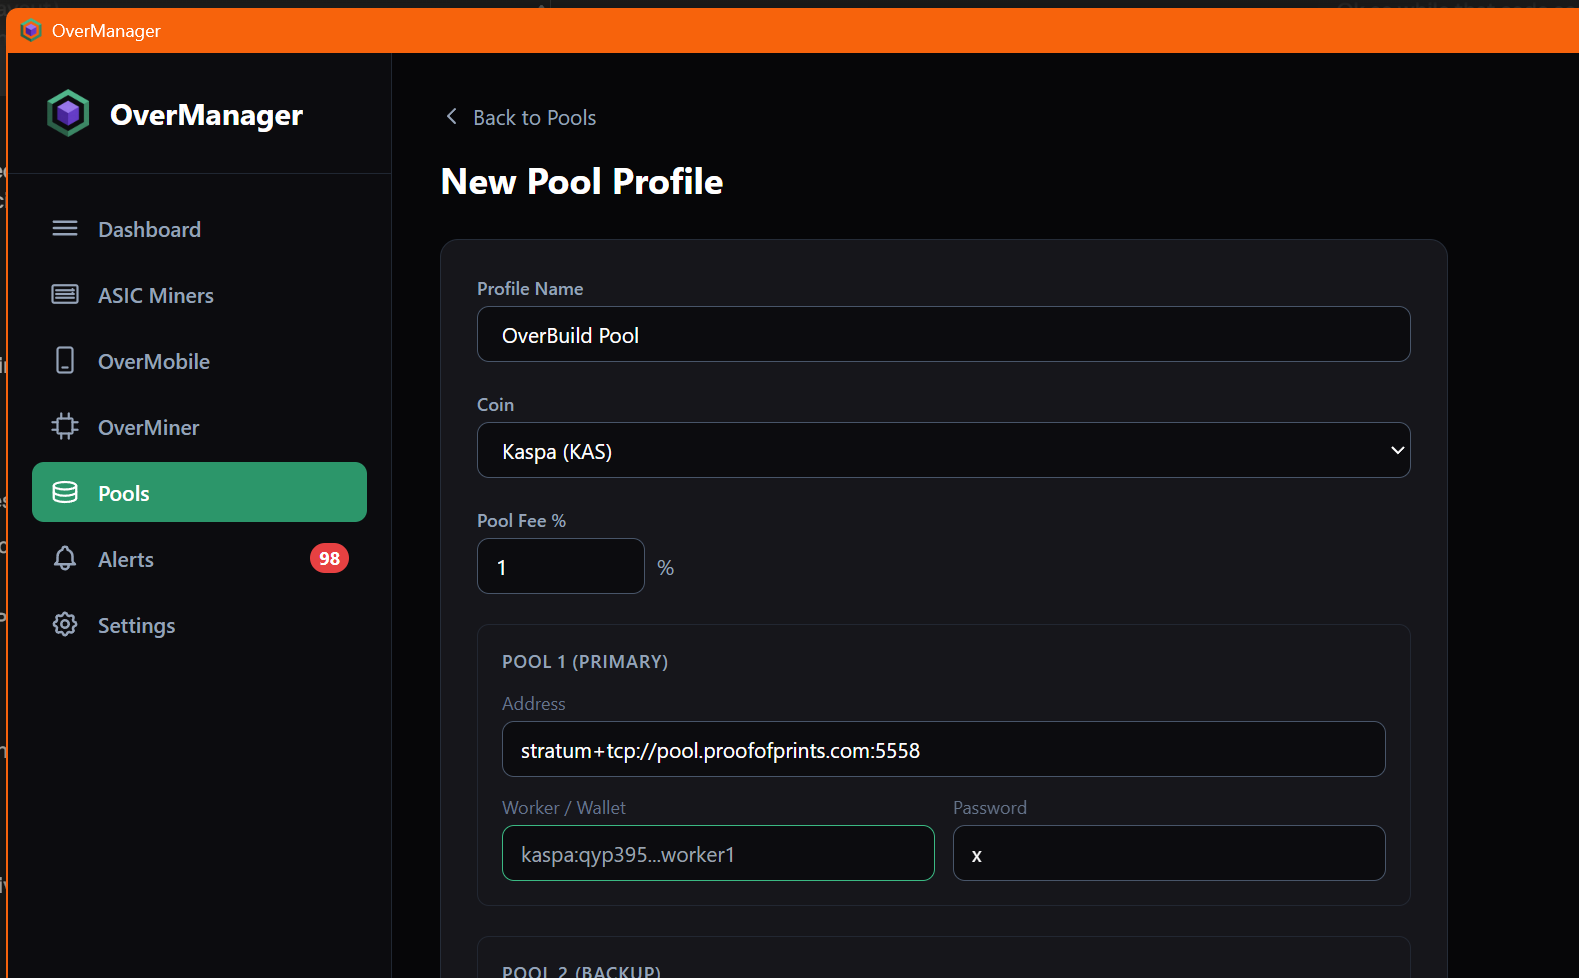The width and height of the screenshot is (1579, 978).
Task: Click the Alerts bell icon
Action: [x=65, y=558]
